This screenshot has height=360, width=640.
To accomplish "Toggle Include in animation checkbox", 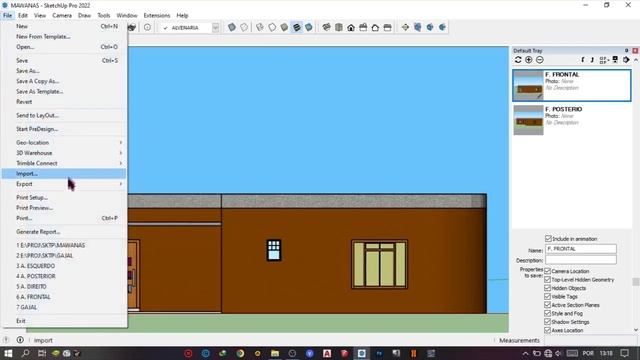I will (x=548, y=238).
